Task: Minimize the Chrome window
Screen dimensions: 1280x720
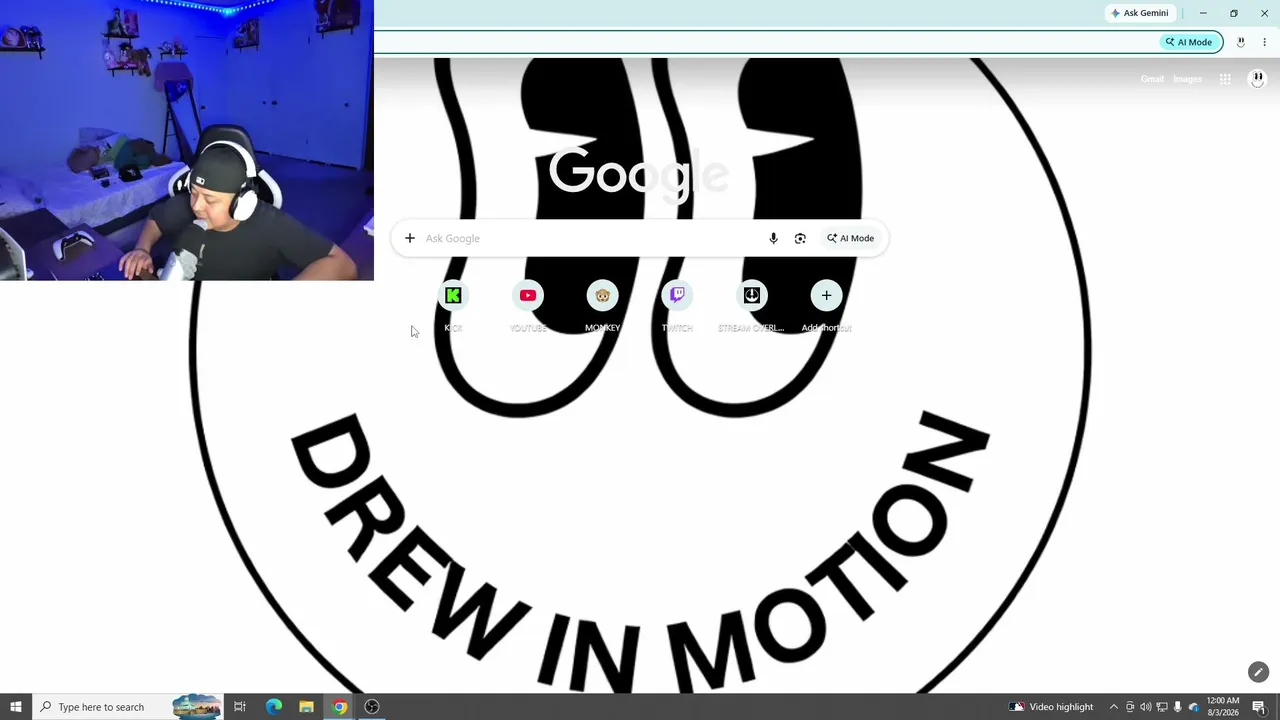Action: 1203,13
